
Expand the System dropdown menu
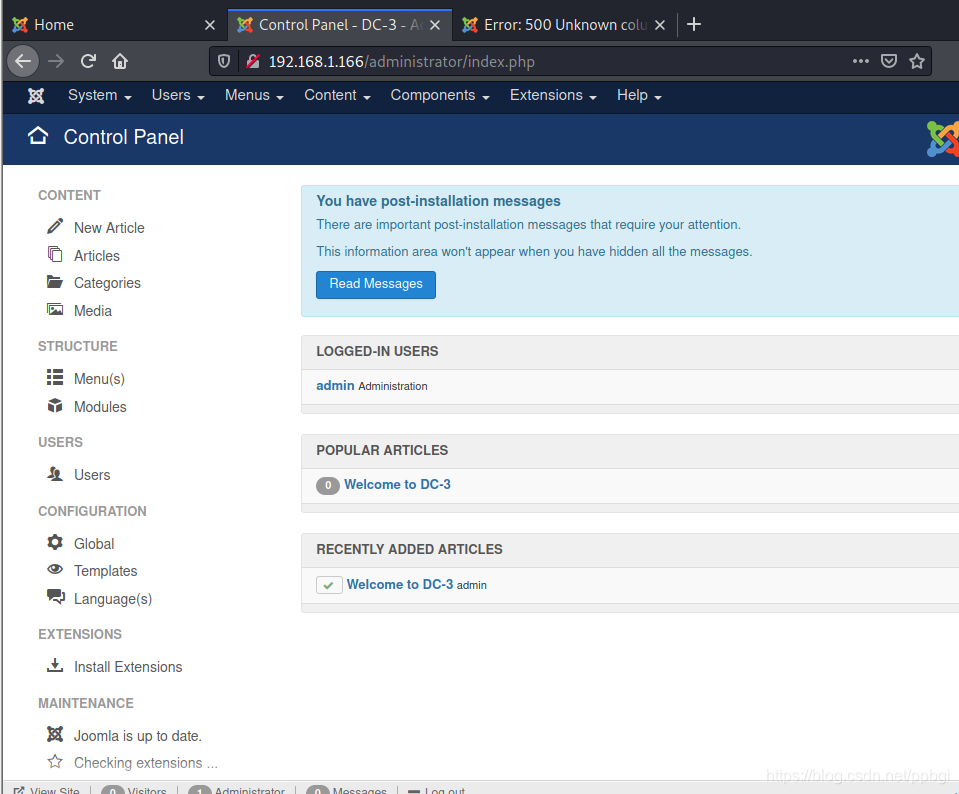pyautogui.click(x=100, y=95)
